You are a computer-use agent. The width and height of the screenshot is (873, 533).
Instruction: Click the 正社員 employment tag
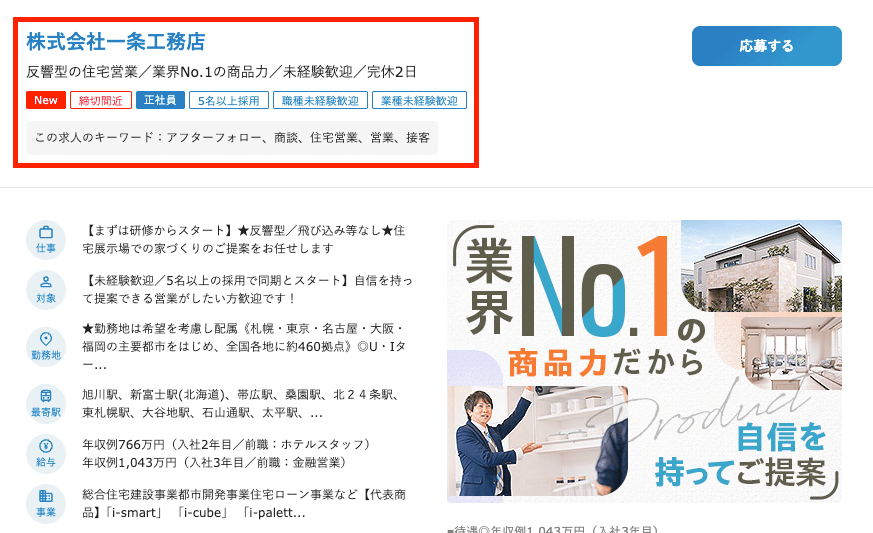point(160,100)
